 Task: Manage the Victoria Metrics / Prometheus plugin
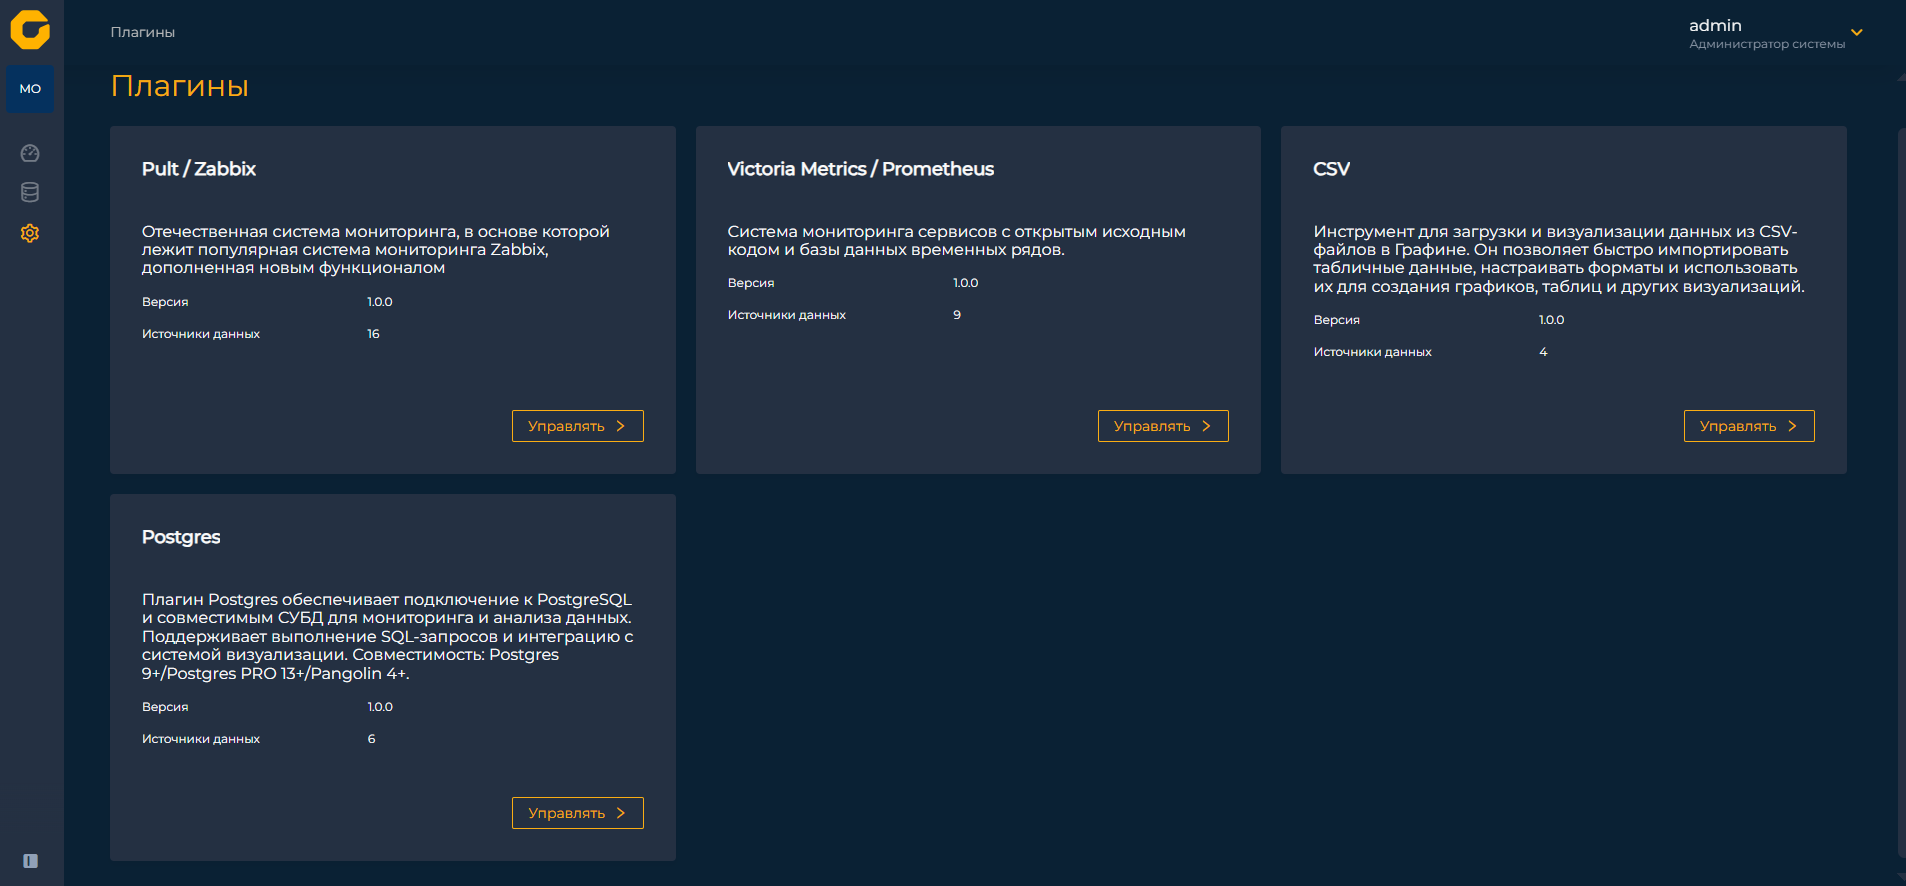point(1163,426)
